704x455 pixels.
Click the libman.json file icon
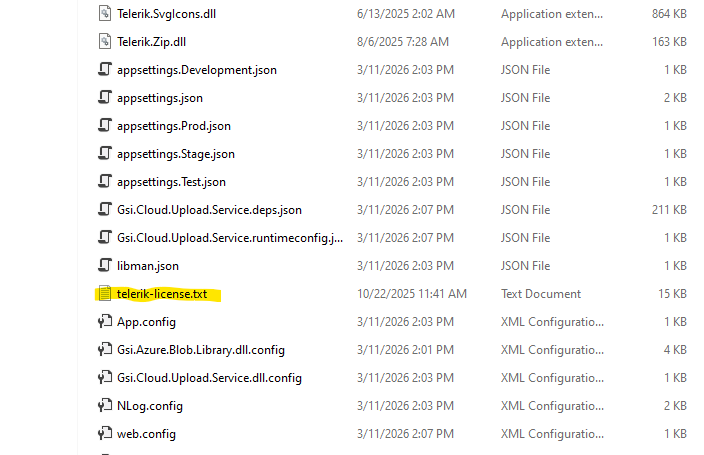pyautogui.click(x=104, y=266)
